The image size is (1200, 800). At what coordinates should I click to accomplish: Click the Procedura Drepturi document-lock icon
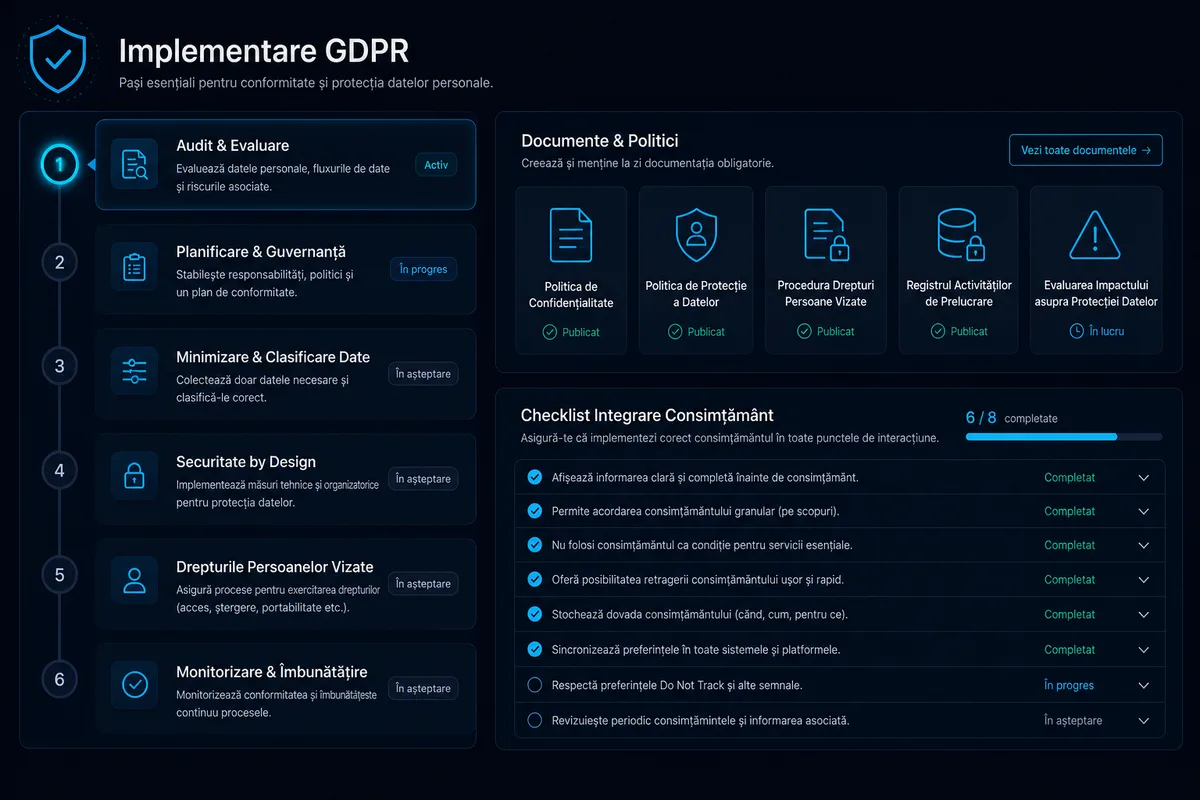(826, 234)
